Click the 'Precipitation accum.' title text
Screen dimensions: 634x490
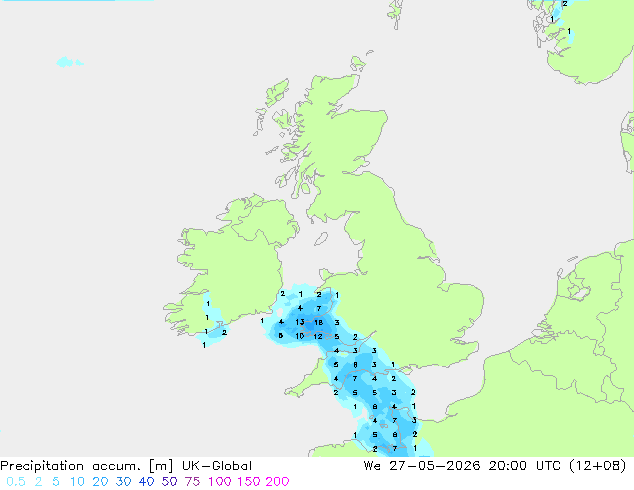tap(70, 466)
